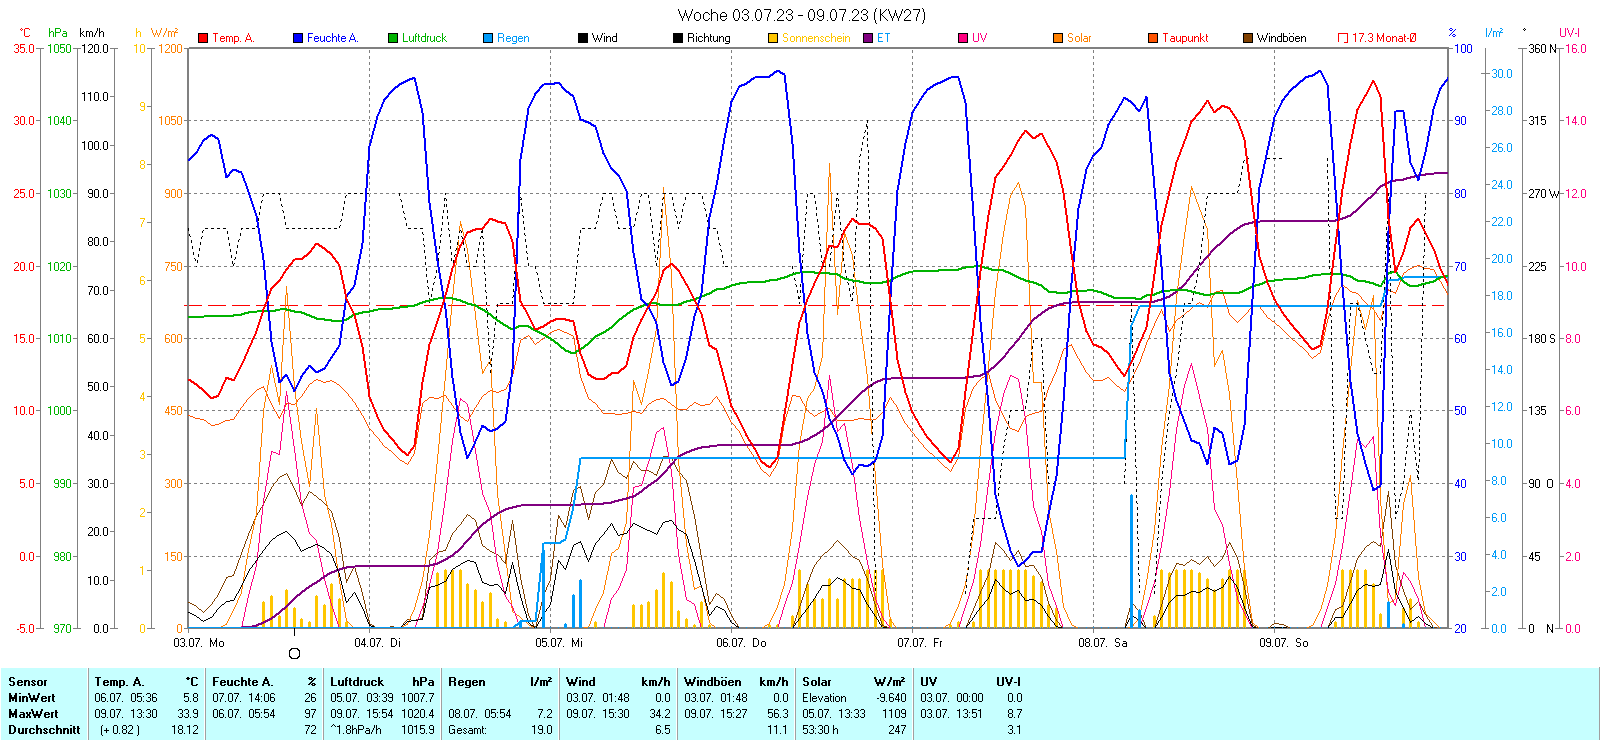Toggle the 17.3 Monat-Ø outlined legend box
This screenshot has height=740, width=1600.
[1343, 38]
